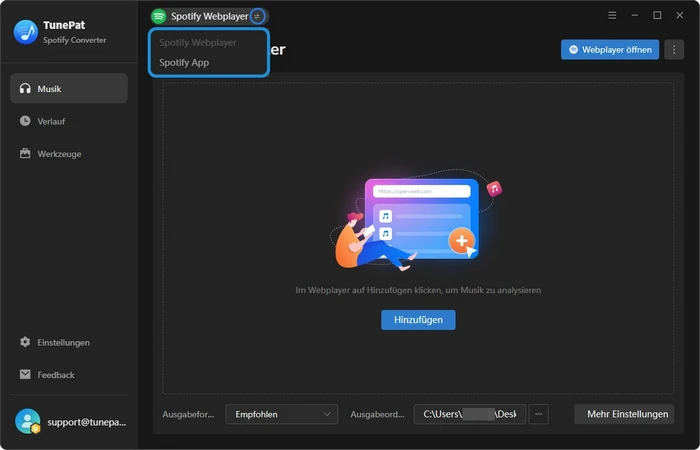Open the hamburger menu in the title bar
The width and height of the screenshot is (700, 450).
point(612,16)
